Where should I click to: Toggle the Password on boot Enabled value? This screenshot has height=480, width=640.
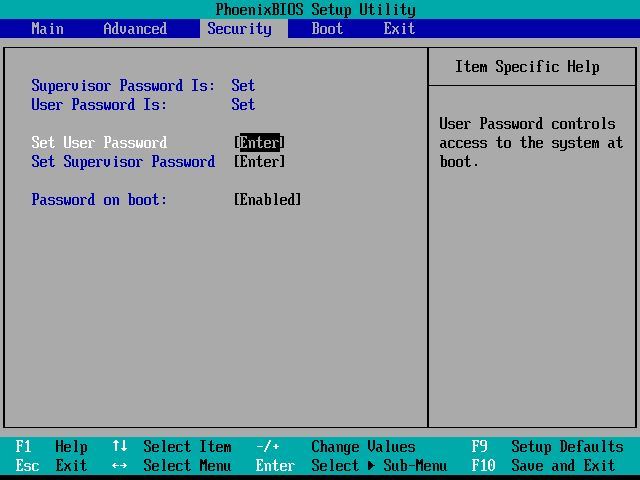pyautogui.click(x=267, y=200)
